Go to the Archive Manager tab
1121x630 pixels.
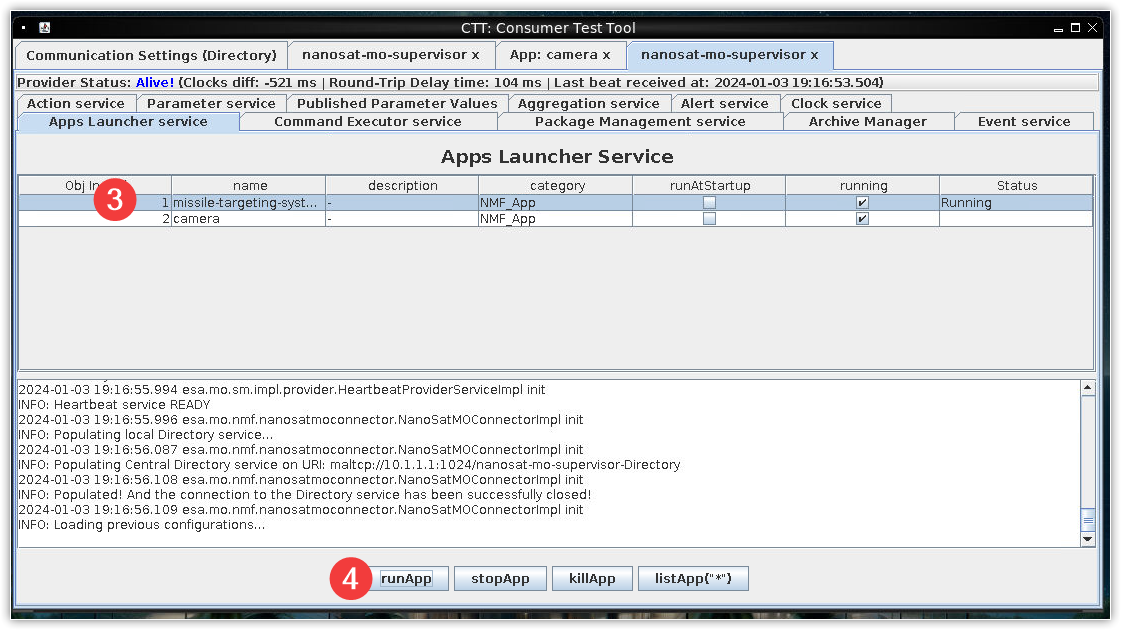click(867, 122)
